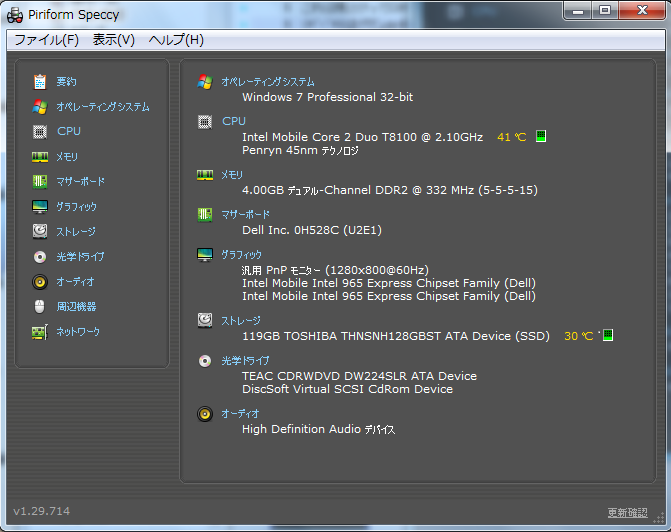Click the Windows flag icon in summary panel
671x532 pixels.
(x=205, y=82)
